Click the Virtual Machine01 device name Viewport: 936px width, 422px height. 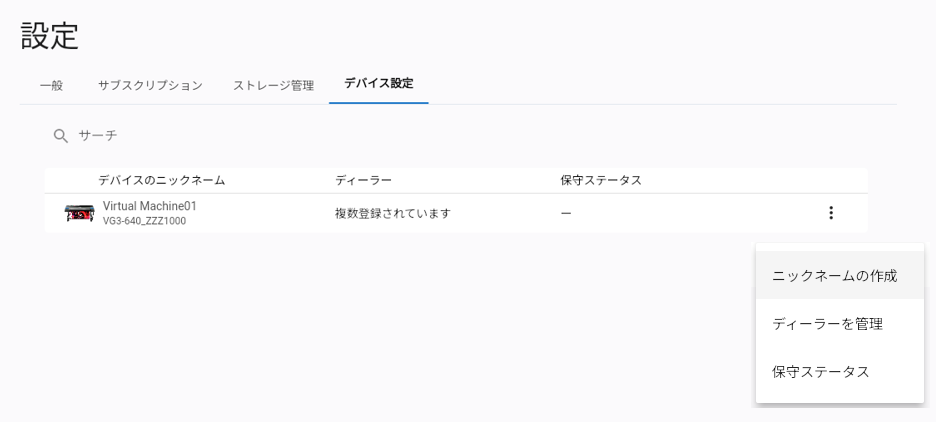click(x=149, y=206)
